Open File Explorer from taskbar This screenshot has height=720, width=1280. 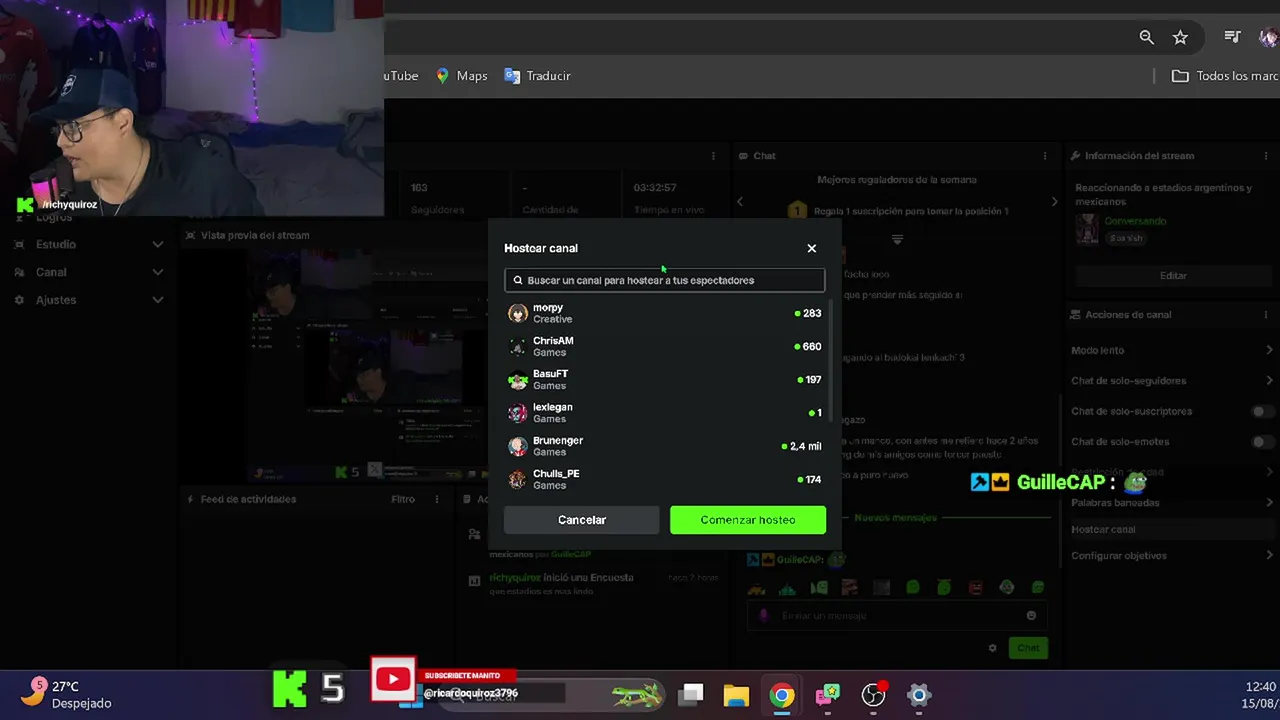tap(736, 695)
